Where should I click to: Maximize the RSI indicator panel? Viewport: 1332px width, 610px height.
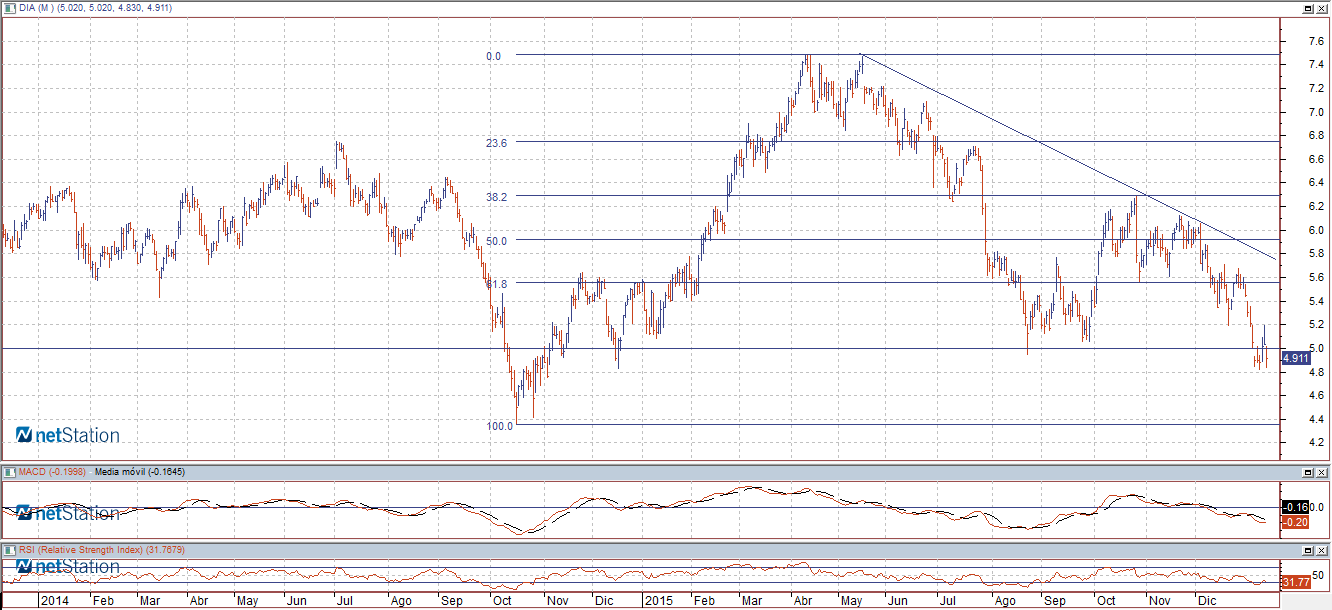pos(1308,550)
